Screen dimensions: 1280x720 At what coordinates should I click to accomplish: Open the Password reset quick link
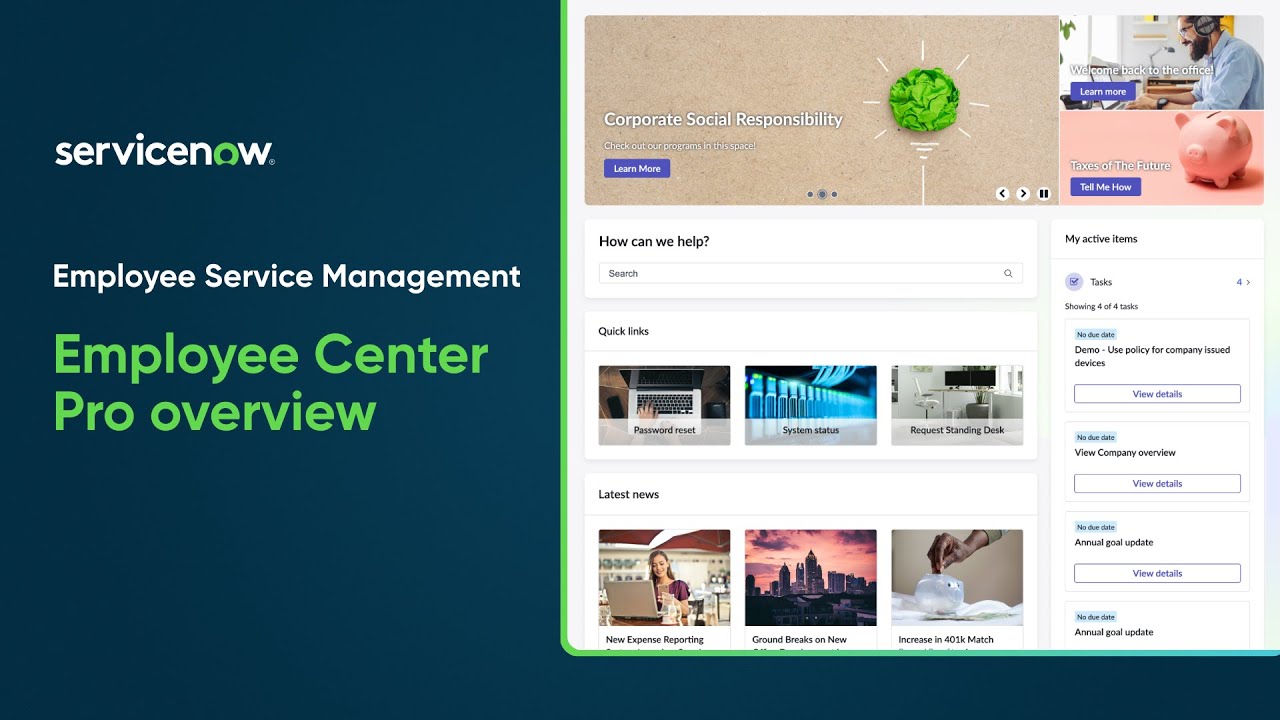pos(664,404)
